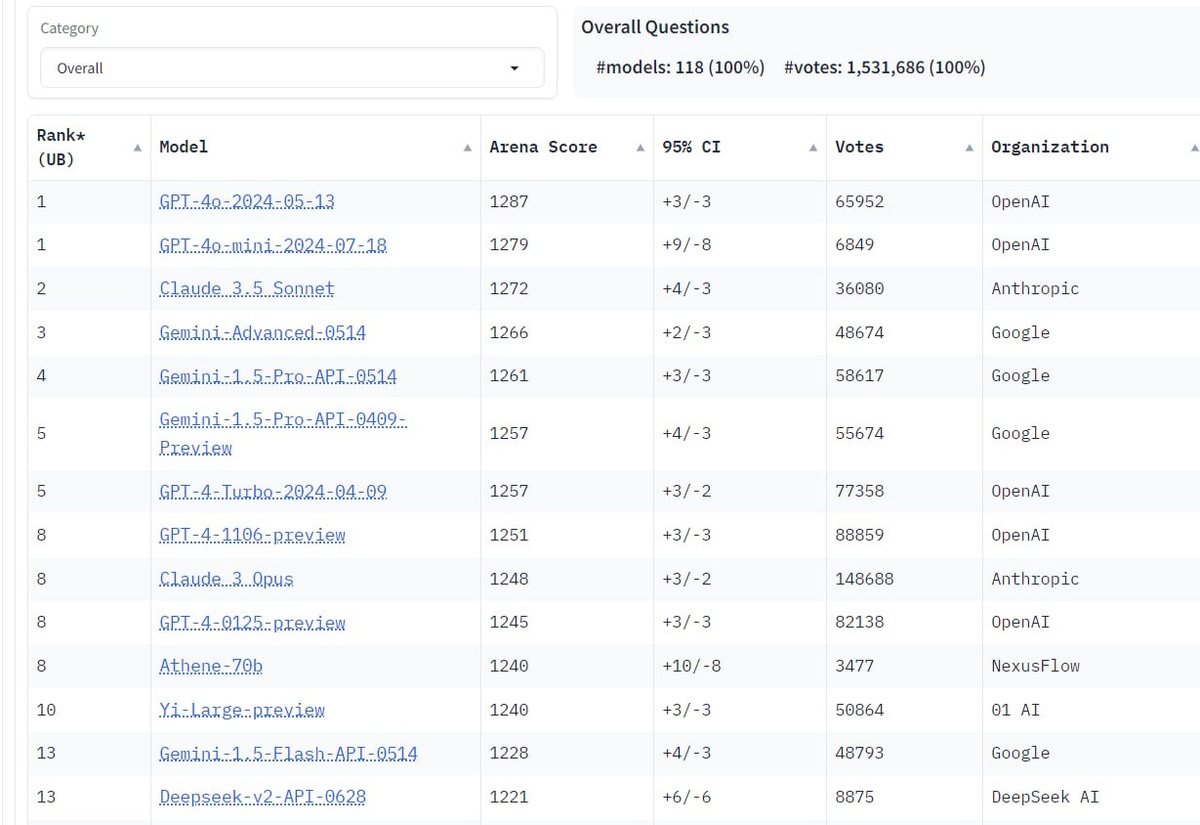Click the Model column header text

pyautogui.click(x=184, y=147)
